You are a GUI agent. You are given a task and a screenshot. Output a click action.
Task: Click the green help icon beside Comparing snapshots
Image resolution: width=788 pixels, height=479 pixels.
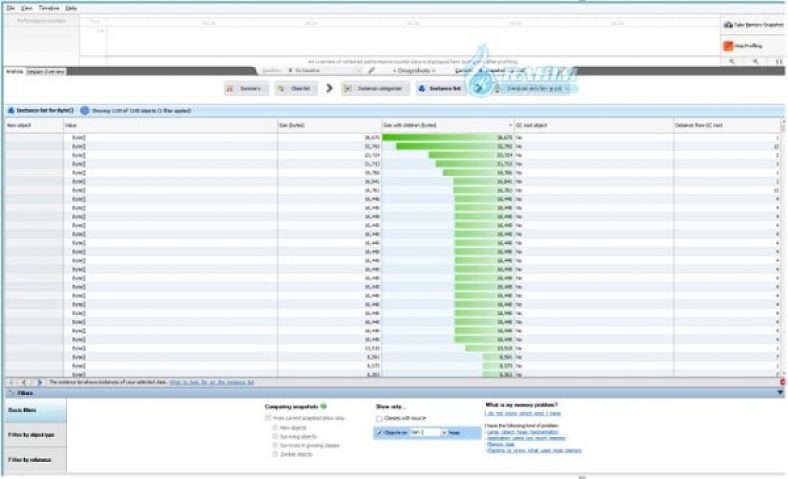point(324,406)
